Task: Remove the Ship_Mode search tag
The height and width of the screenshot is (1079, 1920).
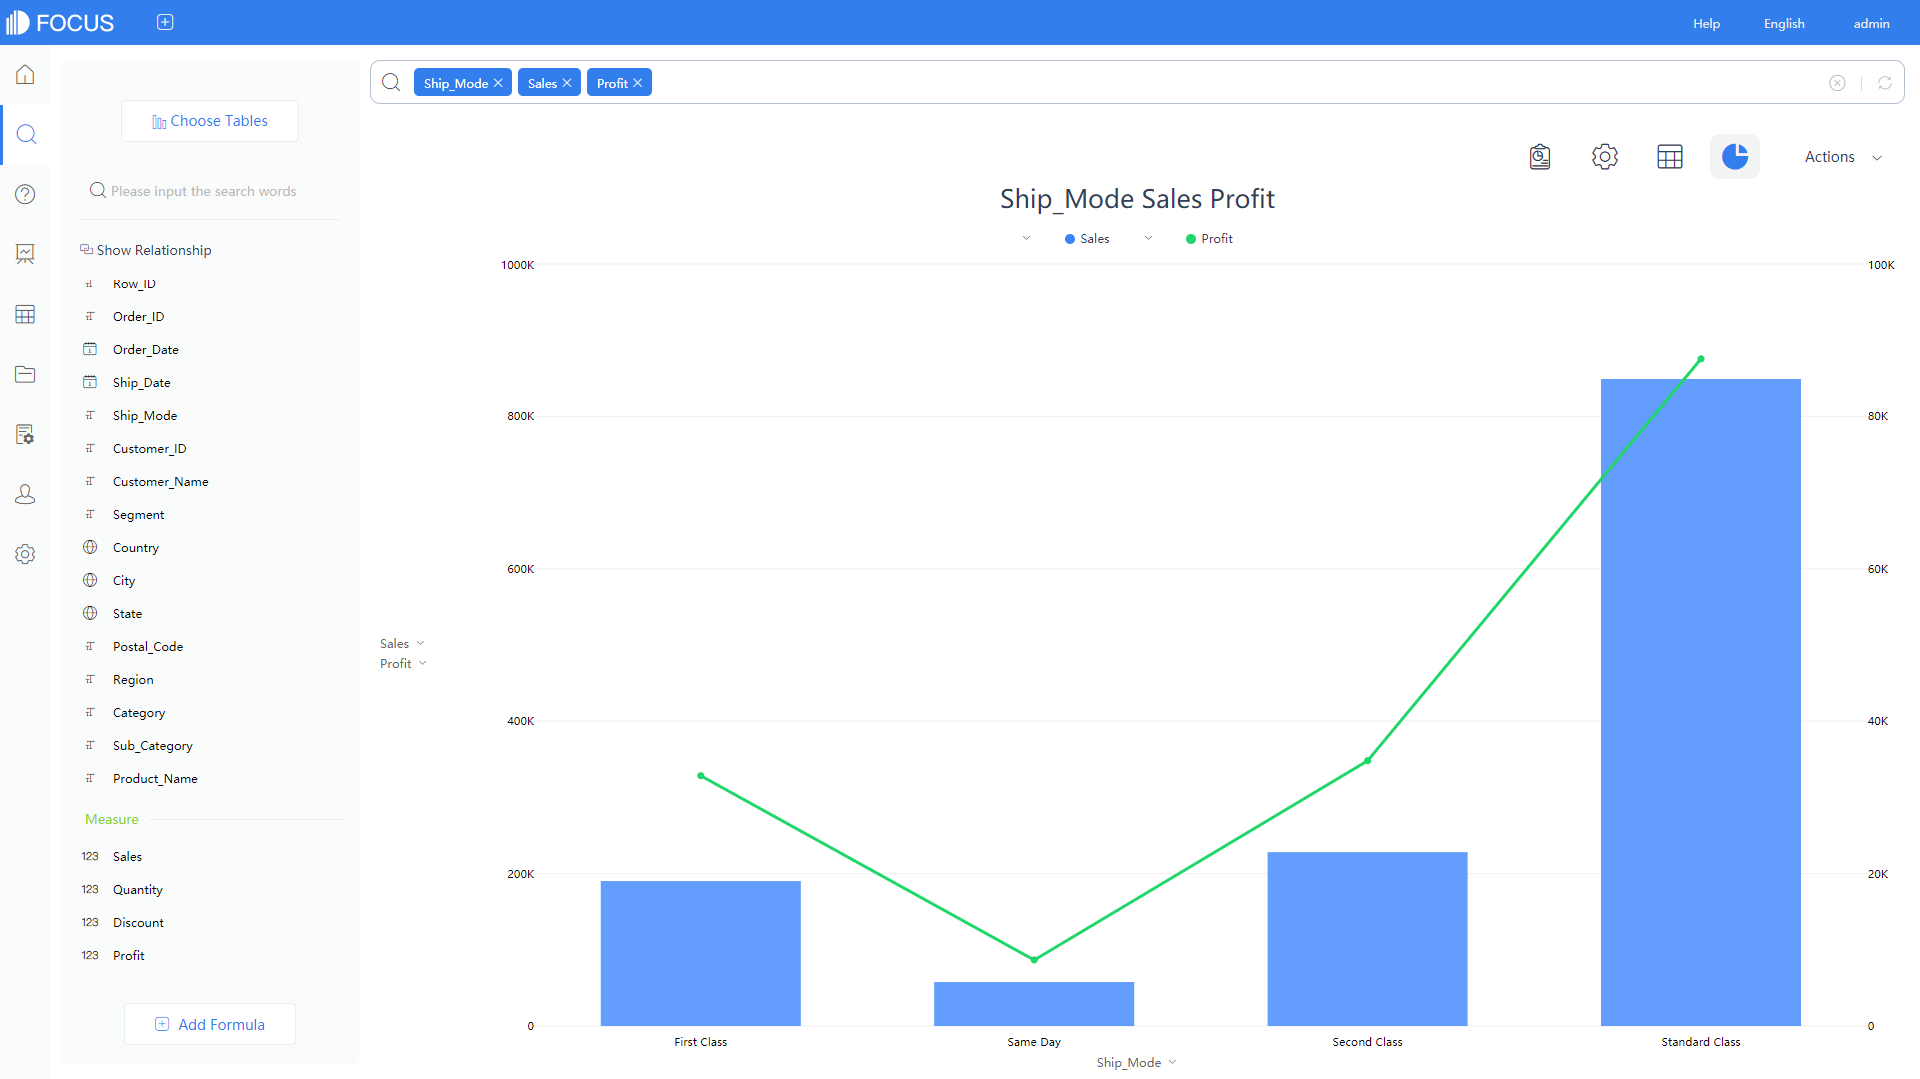Action: [x=498, y=83]
